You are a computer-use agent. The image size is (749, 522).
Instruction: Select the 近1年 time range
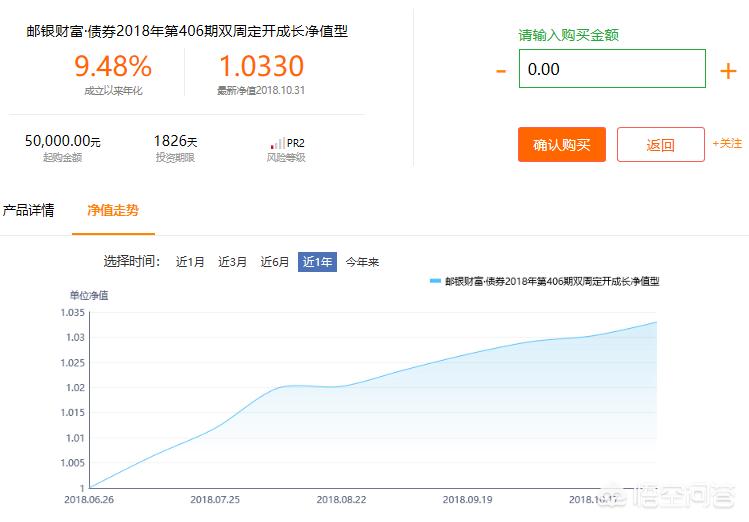[317, 262]
